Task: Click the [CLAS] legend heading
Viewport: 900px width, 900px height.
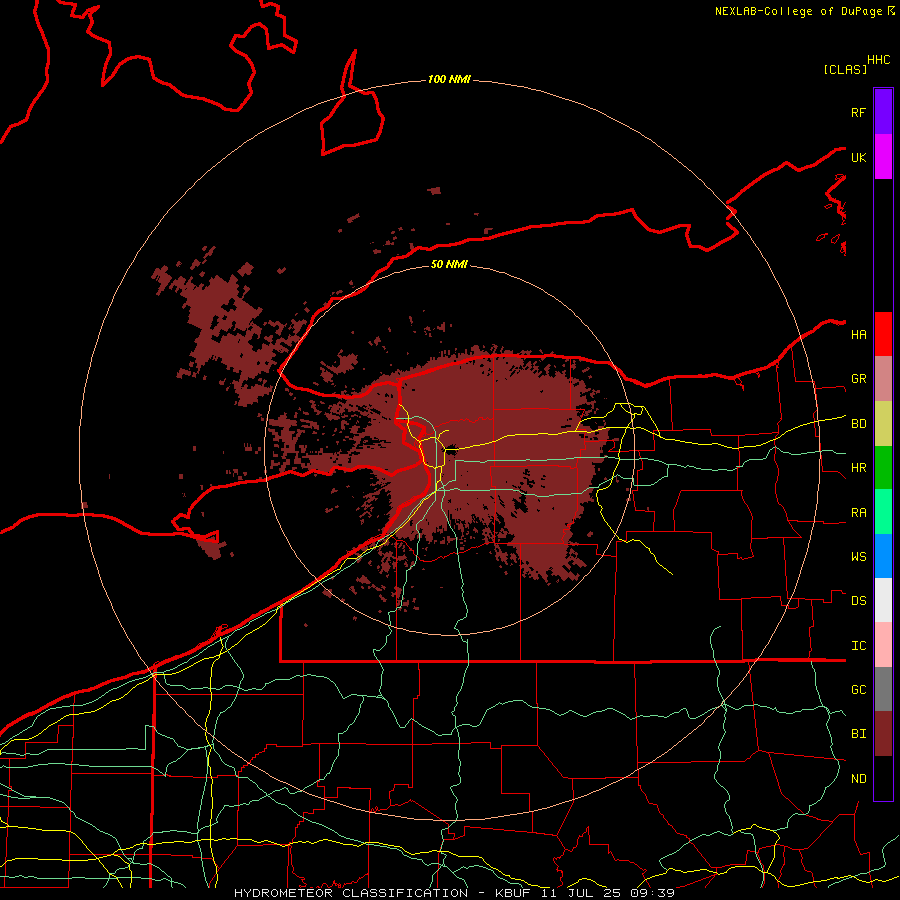Action: point(845,70)
